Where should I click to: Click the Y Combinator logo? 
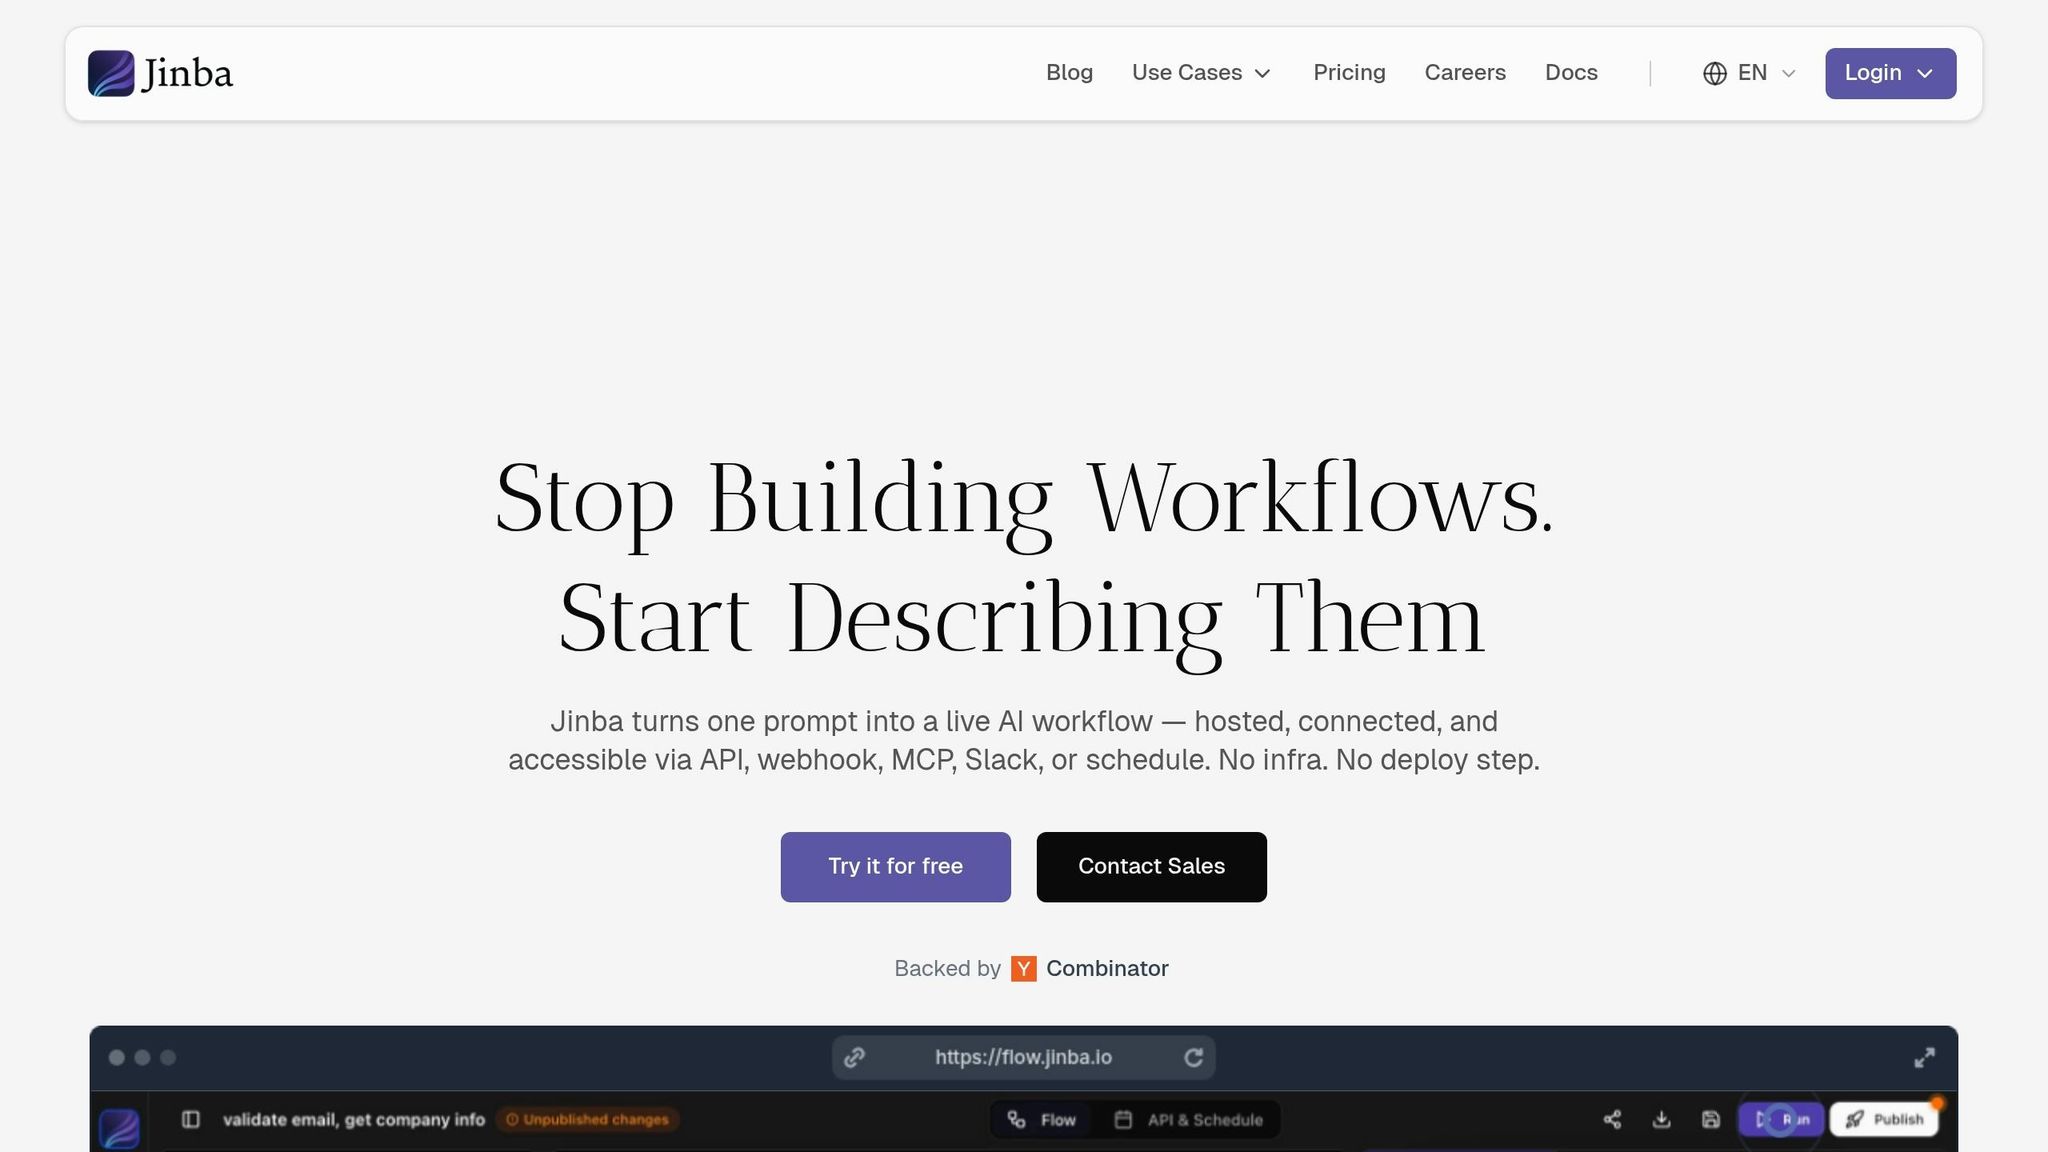pos(1023,968)
